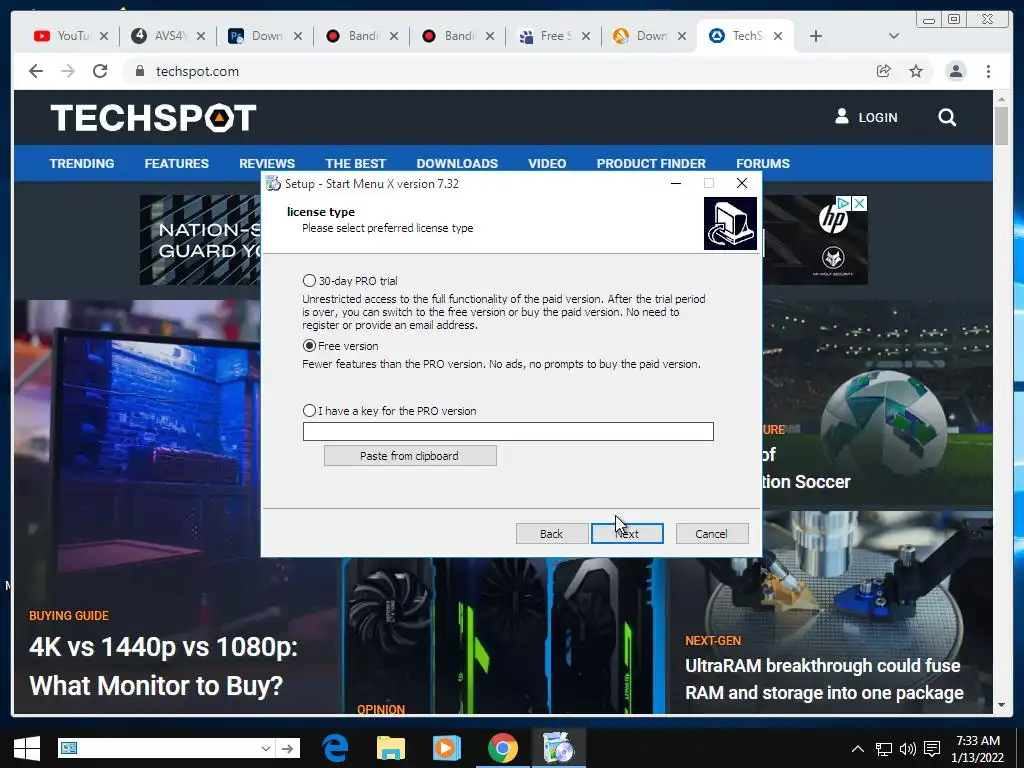Show hidden system tray icons
Viewport: 1024px width, 768px height.
click(x=858, y=749)
